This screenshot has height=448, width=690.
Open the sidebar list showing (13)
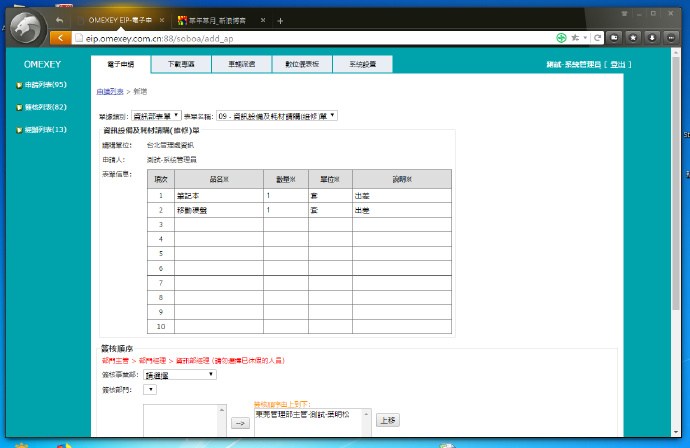tap(46, 129)
